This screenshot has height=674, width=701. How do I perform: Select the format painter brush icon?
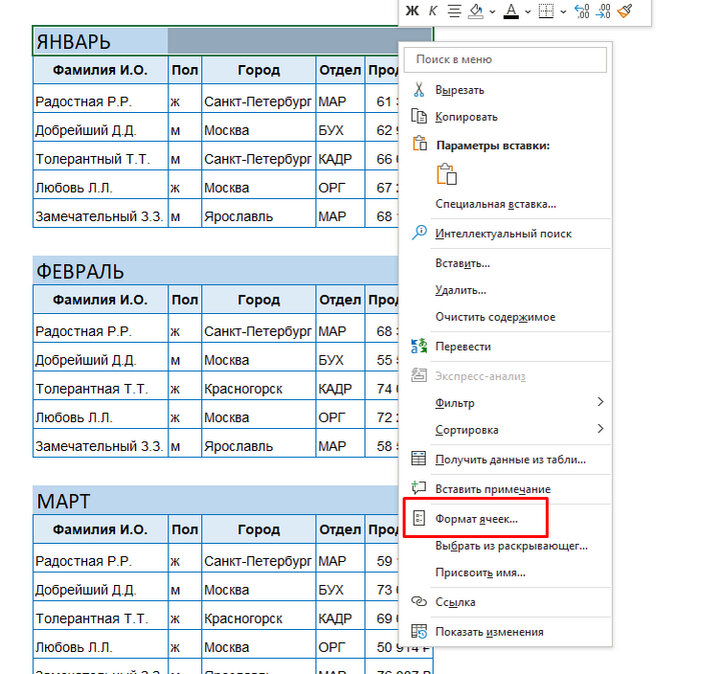coord(625,11)
